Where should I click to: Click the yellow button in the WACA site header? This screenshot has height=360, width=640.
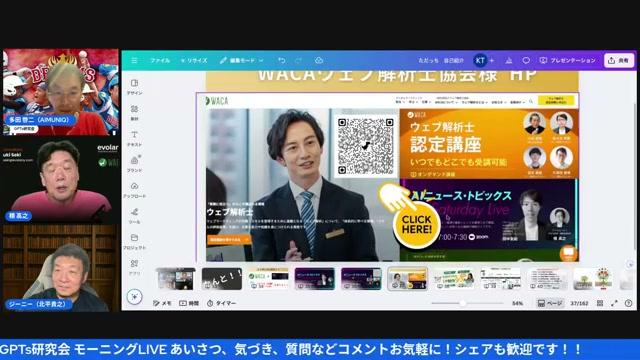pyautogui.click(x=556, y=100)
